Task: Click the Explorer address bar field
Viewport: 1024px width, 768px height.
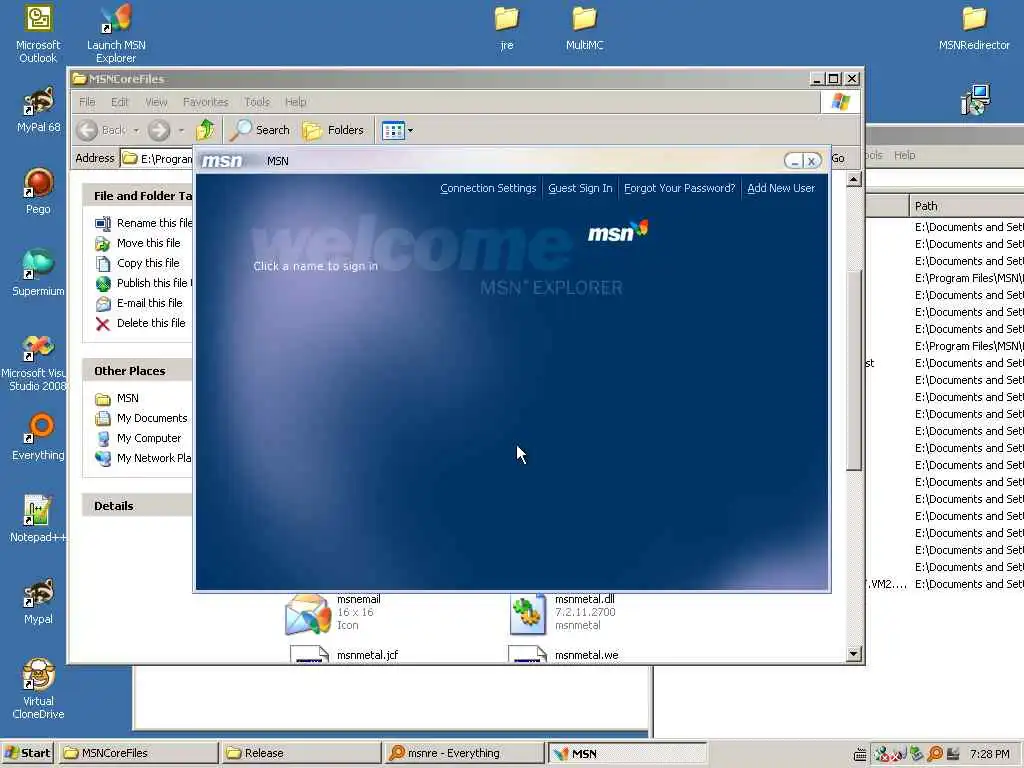Action: coord(157,159)
